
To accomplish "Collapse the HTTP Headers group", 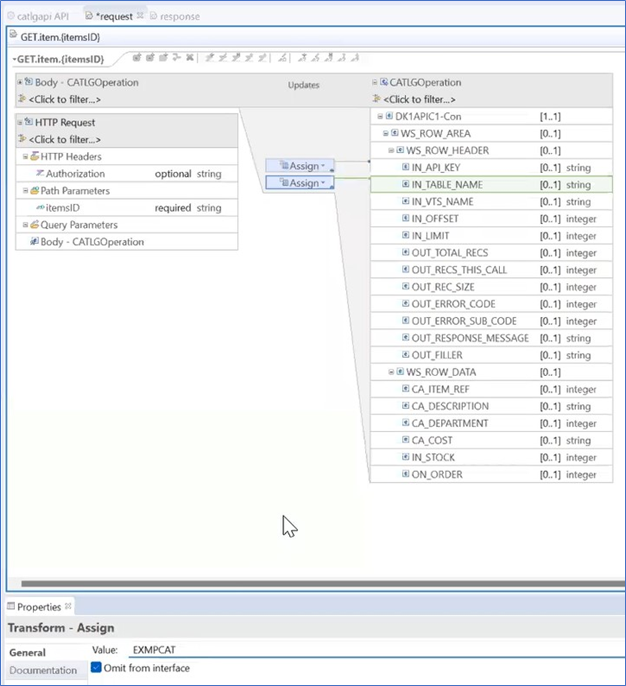I will 25,156.
